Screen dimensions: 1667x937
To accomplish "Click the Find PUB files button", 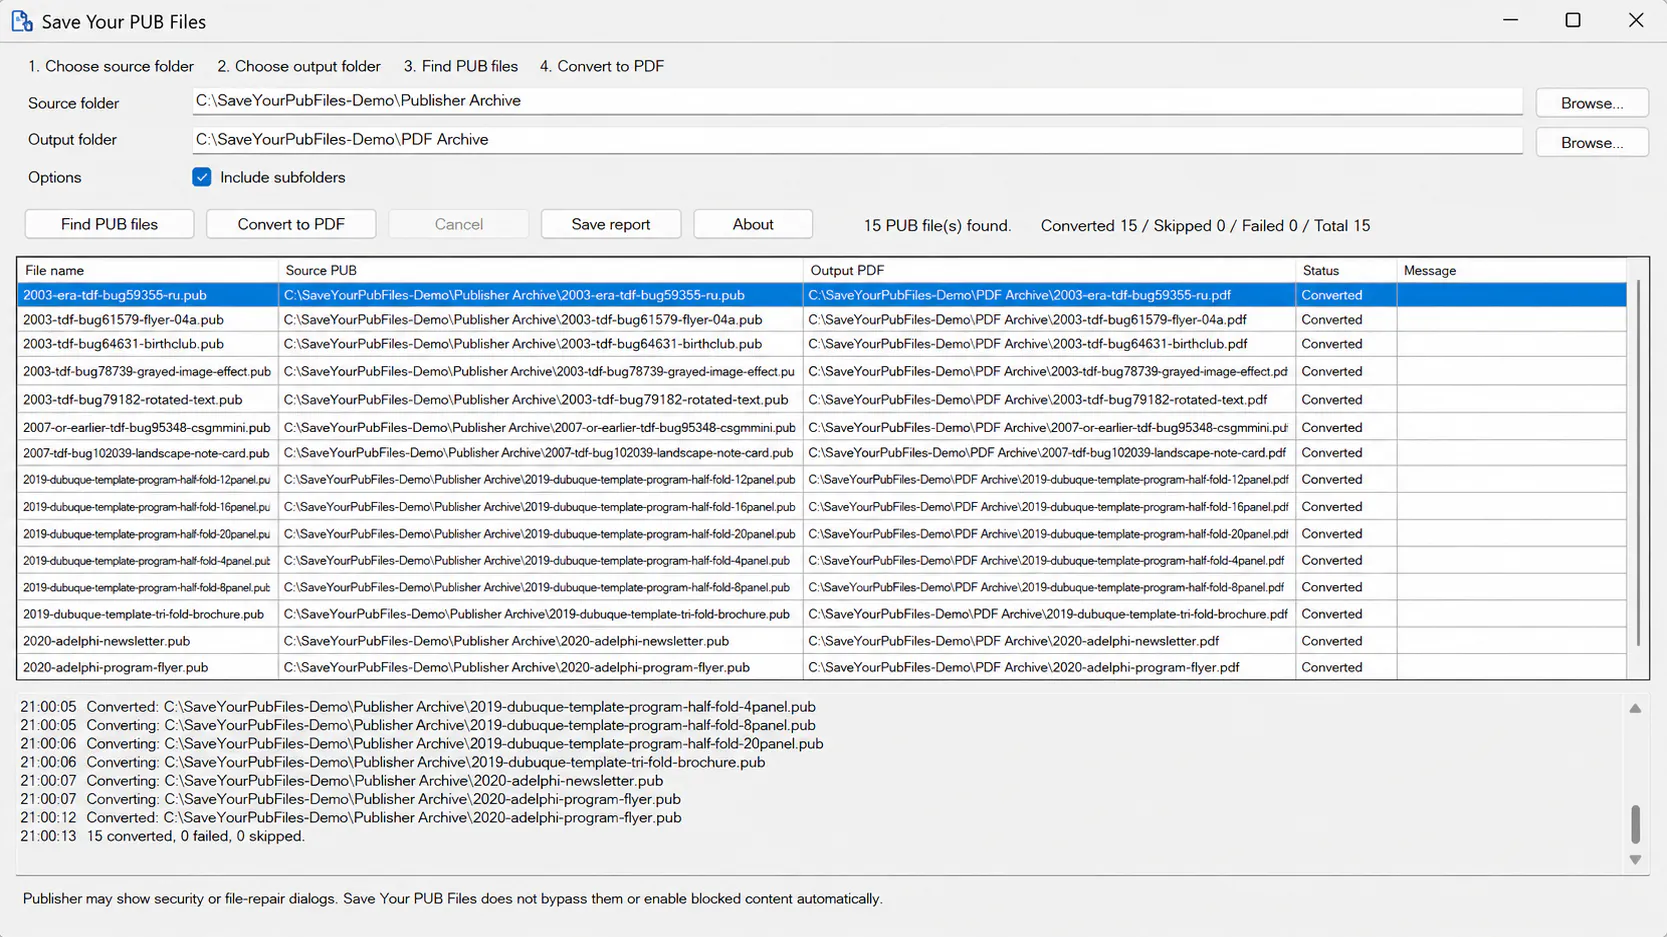I will tap(109, 224).
